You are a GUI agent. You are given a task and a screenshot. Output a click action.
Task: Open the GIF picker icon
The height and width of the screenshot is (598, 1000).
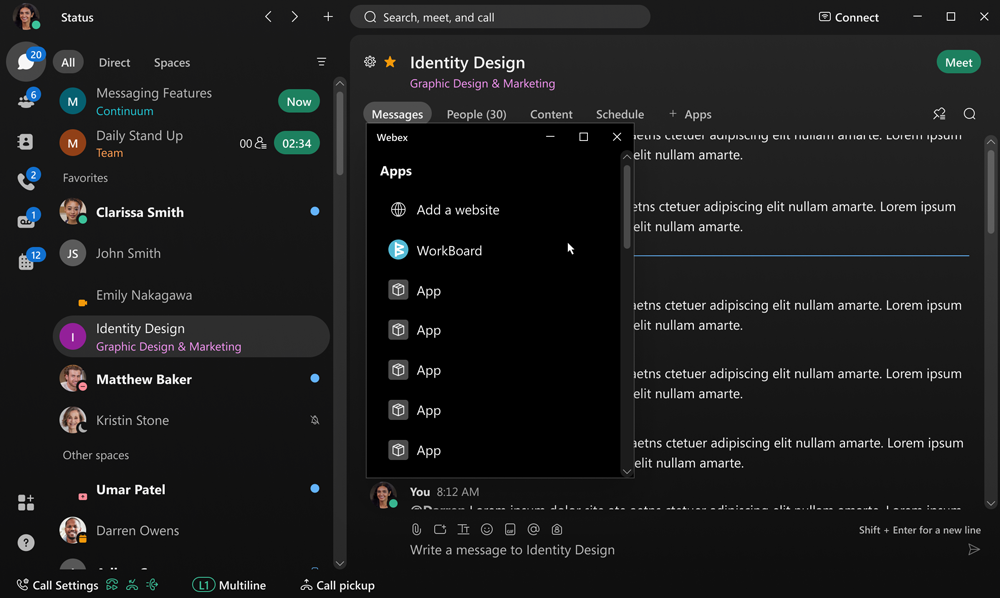[x=510, y=529]
